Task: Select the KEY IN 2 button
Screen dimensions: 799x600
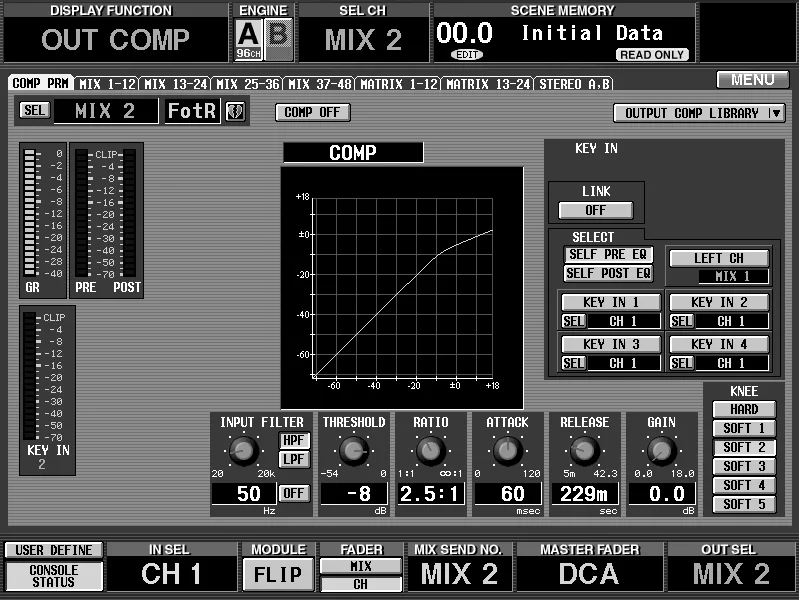Action: click(x=718, y=302)
